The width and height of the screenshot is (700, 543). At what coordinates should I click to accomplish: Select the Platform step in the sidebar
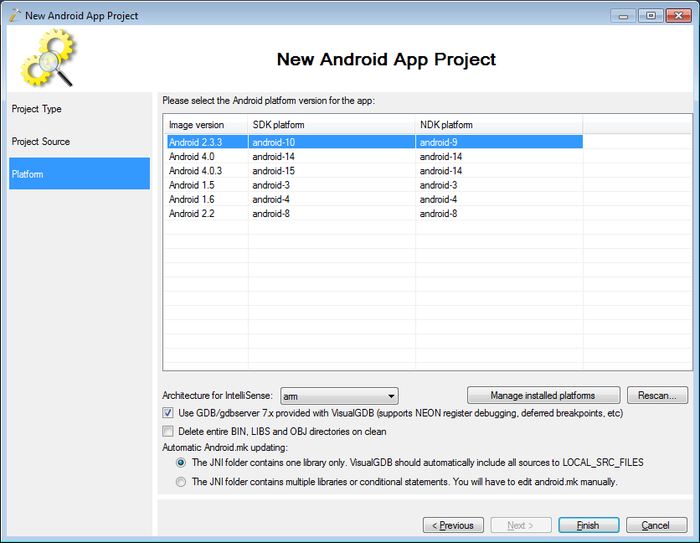(x=79, y=174)
